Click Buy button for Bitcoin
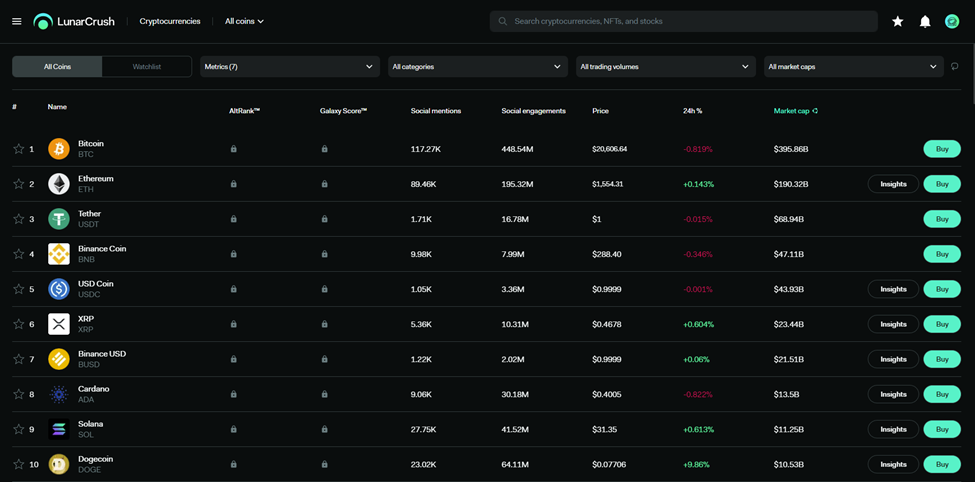 [x=942, y=149]
